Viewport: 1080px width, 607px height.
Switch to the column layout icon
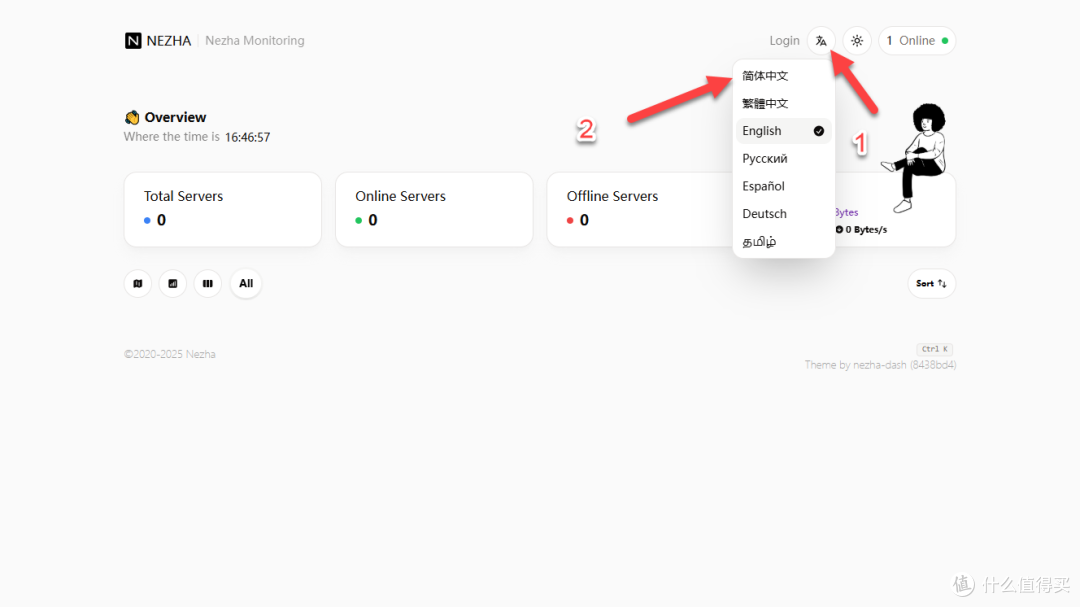[x=208, y=284]
